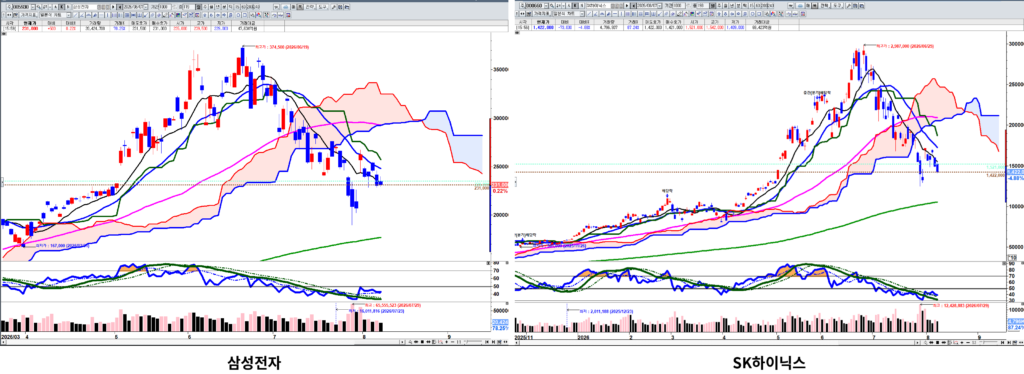Open the code dropdown arrow in the 삼성전자 chart

[33, 7]
